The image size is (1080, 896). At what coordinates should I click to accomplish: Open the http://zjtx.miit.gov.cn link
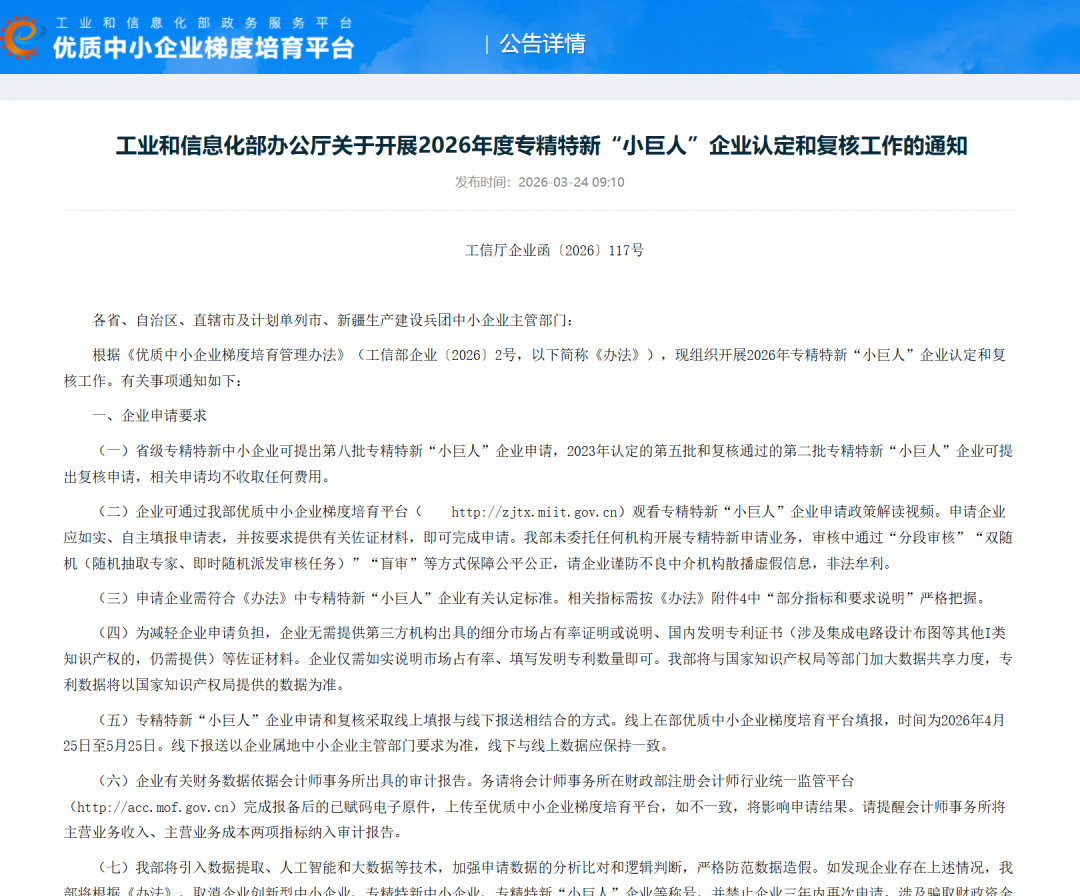point(534,512)
